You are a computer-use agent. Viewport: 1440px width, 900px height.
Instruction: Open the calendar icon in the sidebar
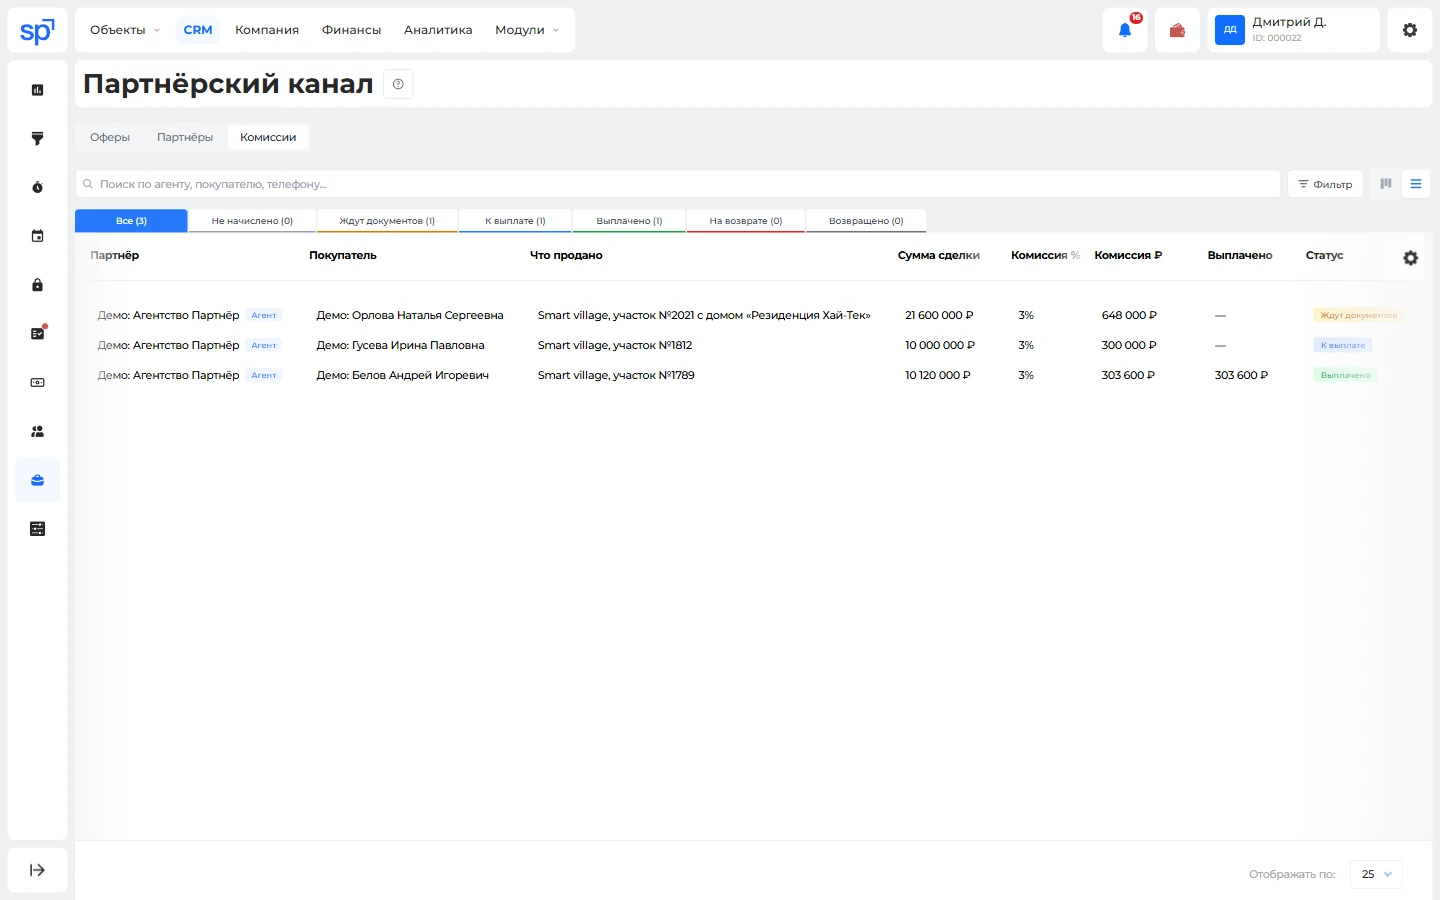point(37,236)
